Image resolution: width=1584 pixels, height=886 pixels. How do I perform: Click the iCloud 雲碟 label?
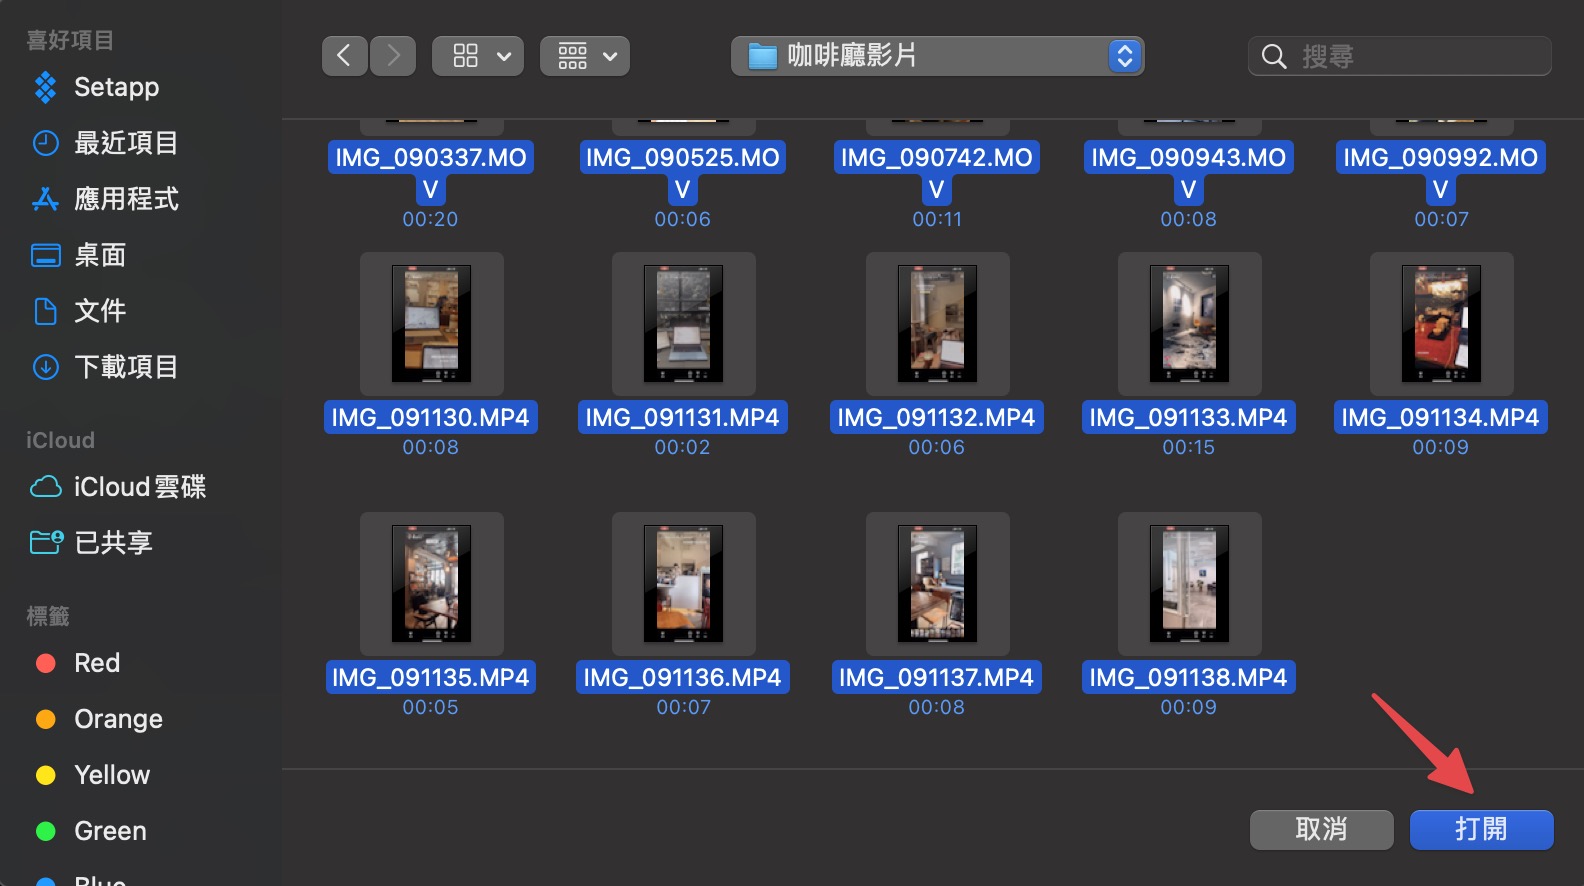click(140, 487)
